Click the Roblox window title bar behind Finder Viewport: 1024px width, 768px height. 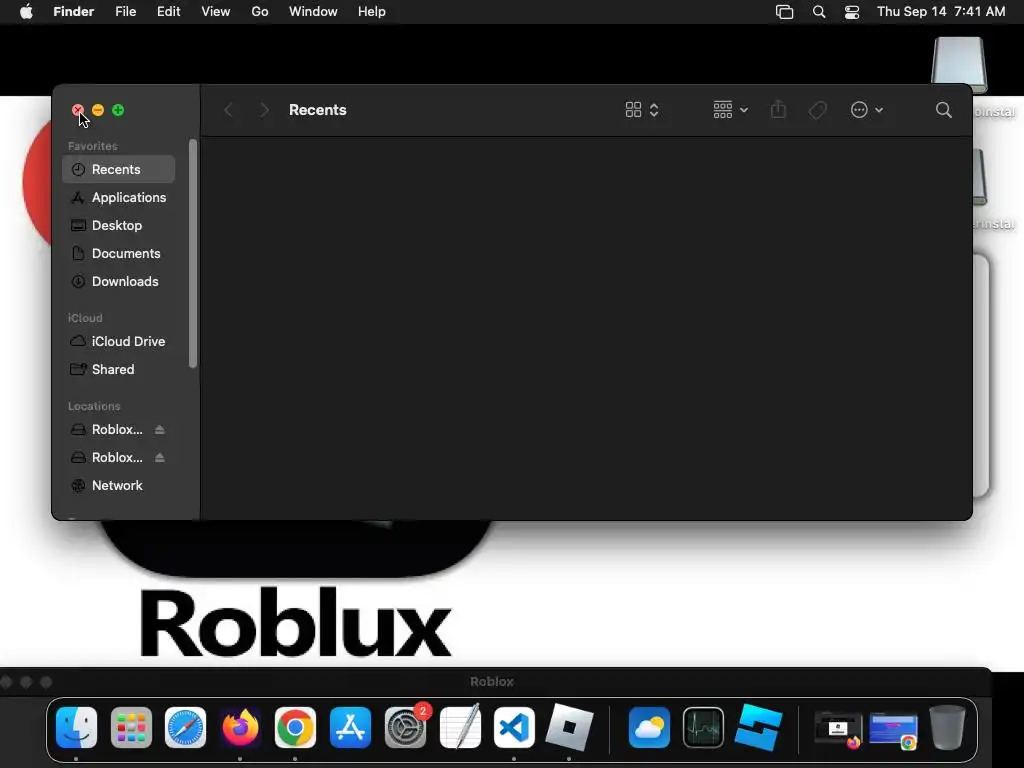(x=492, y=682)
